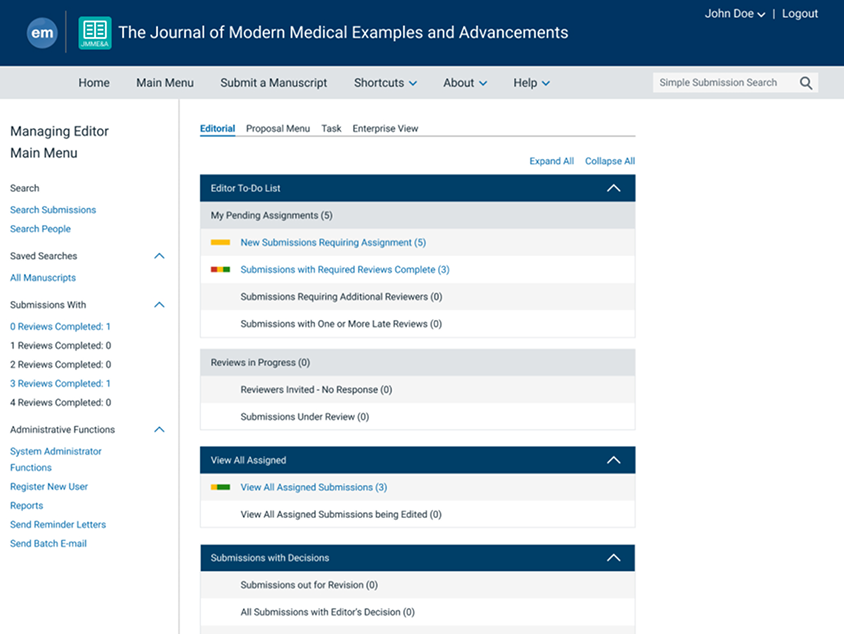Viewport: 844px width, 634px height.
Task: Click 1 Reviews Completed: 0 text
Action: tap(60, 346)
